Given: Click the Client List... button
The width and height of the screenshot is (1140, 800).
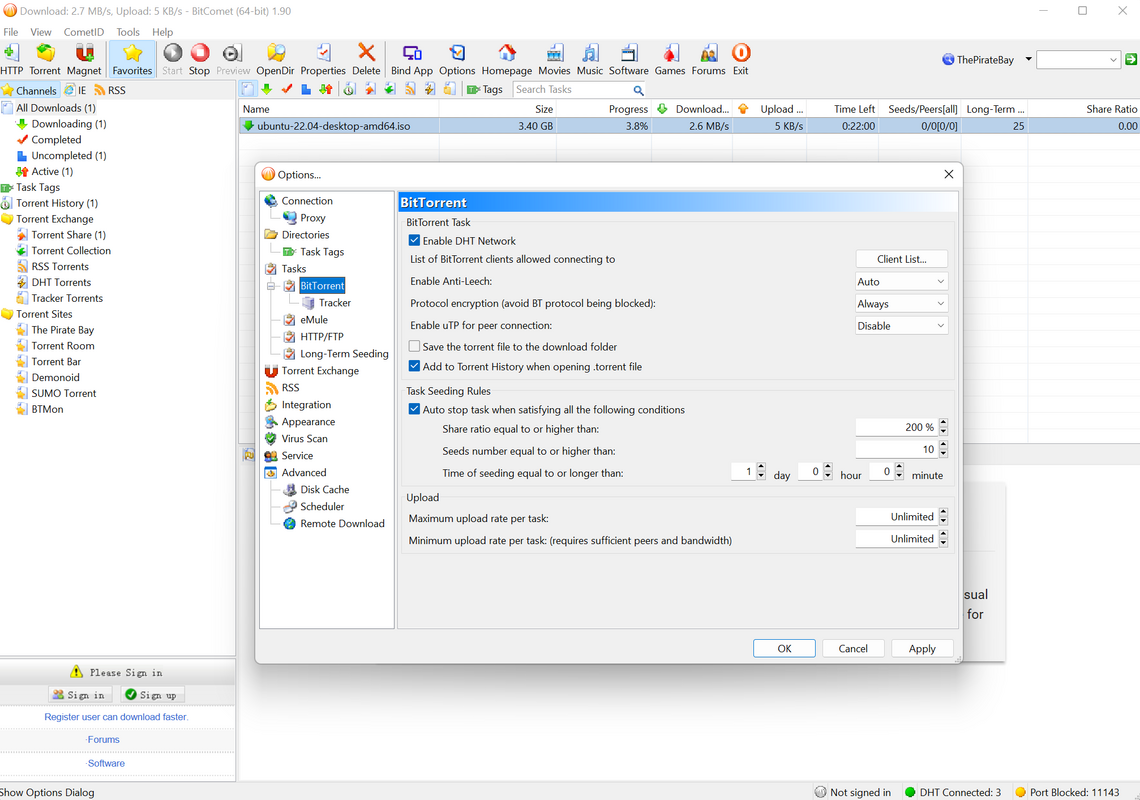Looking at the screenshot, I should point(901,259).
